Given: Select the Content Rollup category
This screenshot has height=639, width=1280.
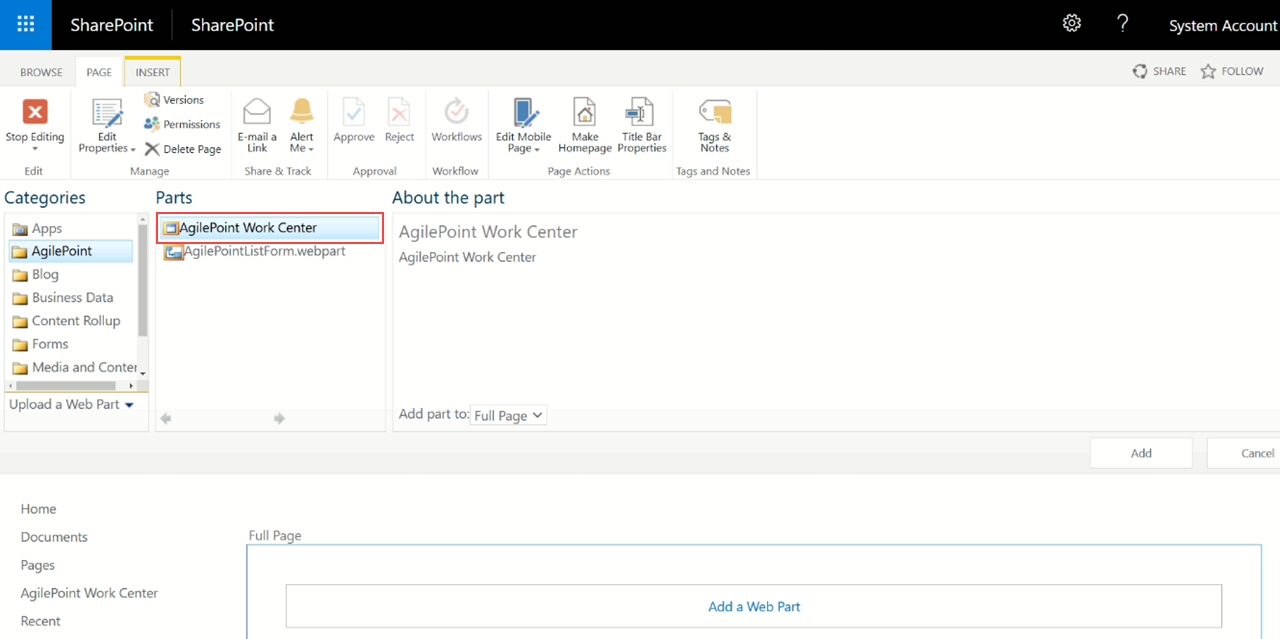Looking at the screenshot, I should (x=66, y=321).
